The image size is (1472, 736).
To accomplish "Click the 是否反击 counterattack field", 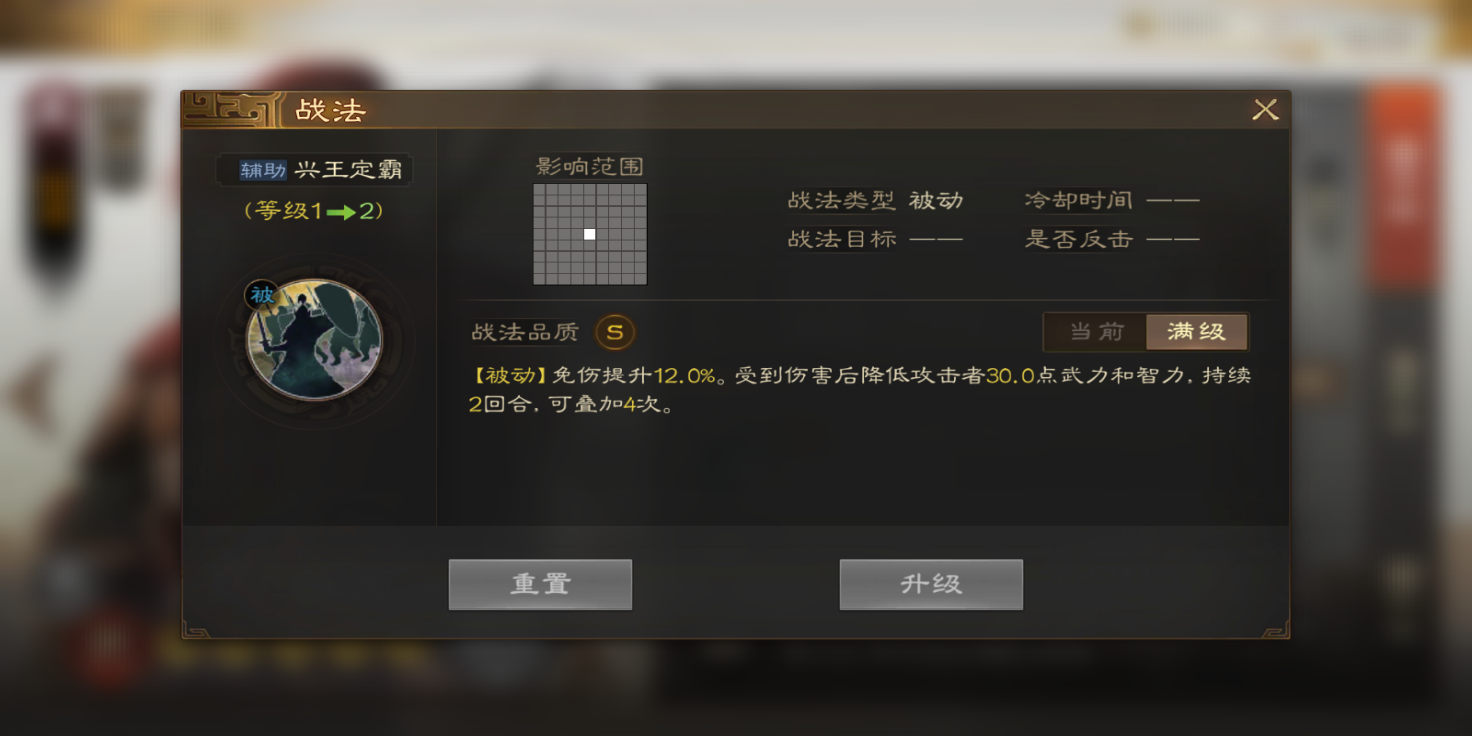I will point(1112,239).
